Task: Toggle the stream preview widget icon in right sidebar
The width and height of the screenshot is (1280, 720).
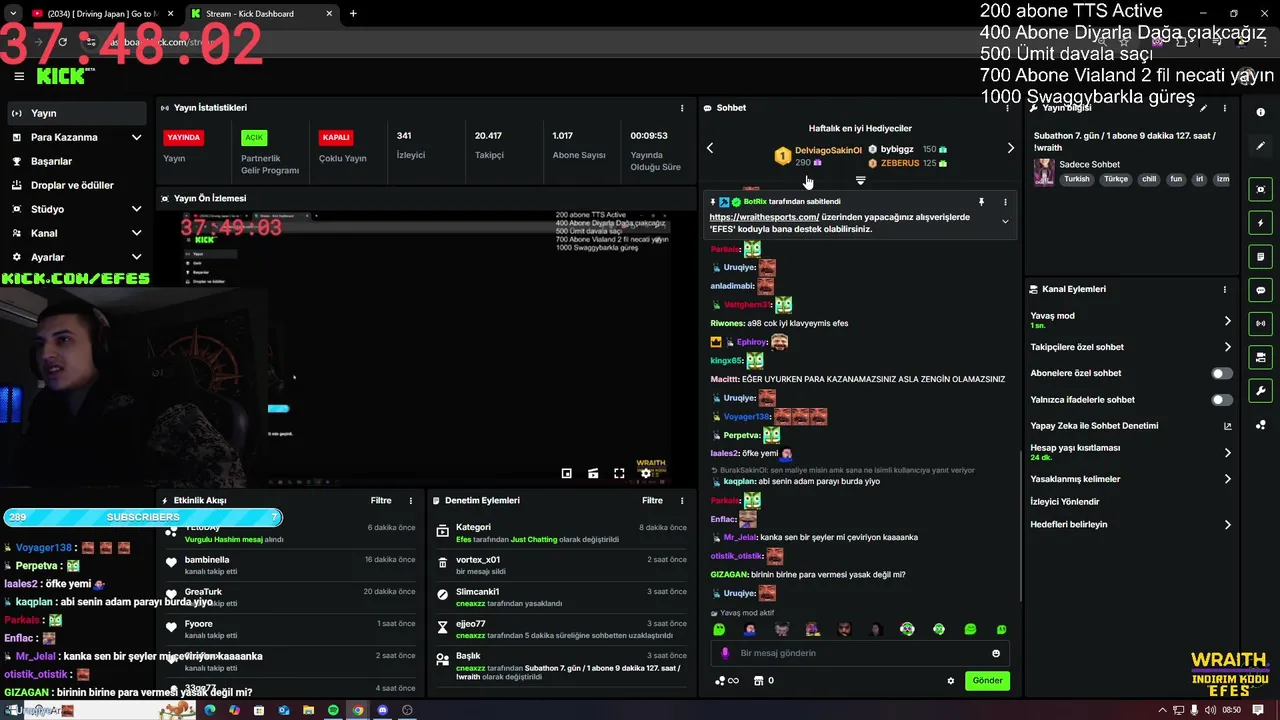Action: [x=1261, y=189]
